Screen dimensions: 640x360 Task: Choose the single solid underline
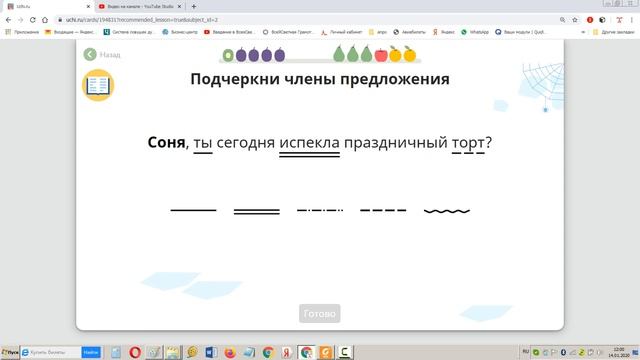click(193, 210)
